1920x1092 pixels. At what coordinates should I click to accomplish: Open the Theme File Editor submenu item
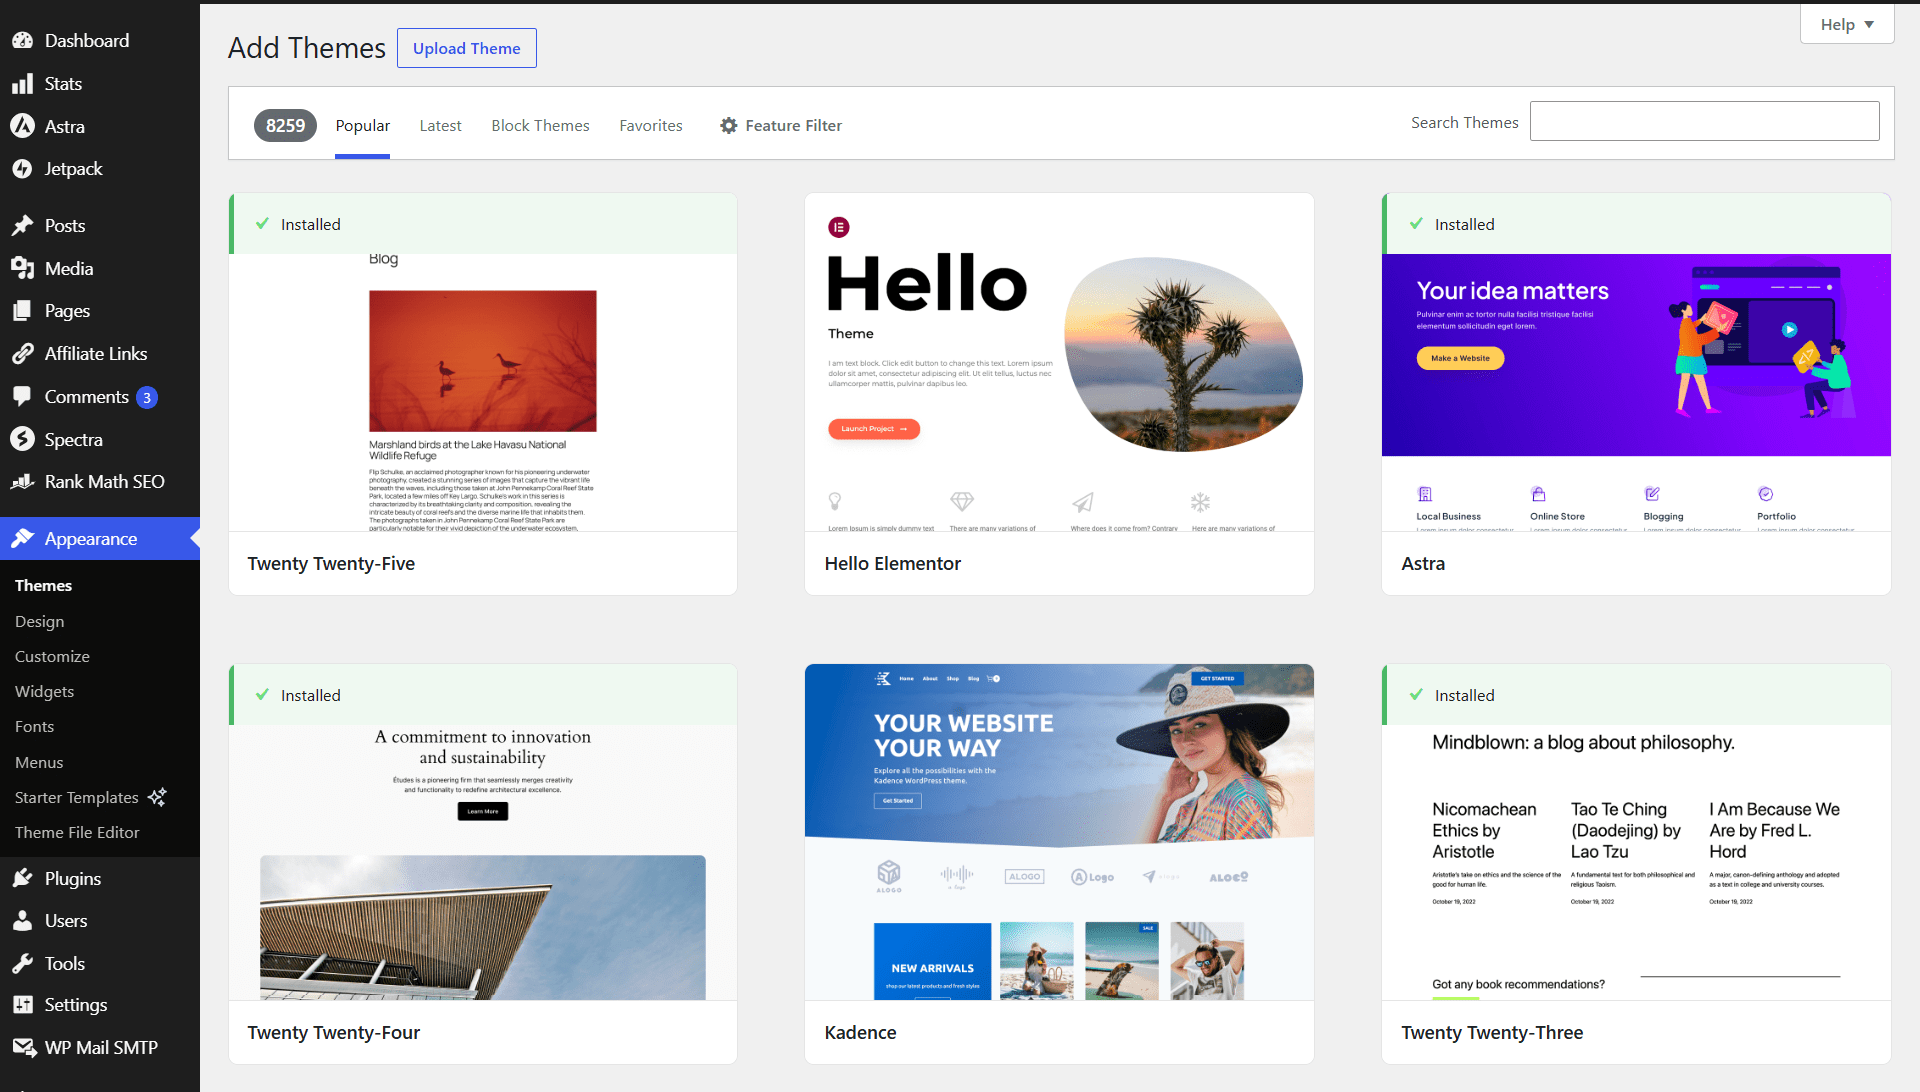click(77, 832)
